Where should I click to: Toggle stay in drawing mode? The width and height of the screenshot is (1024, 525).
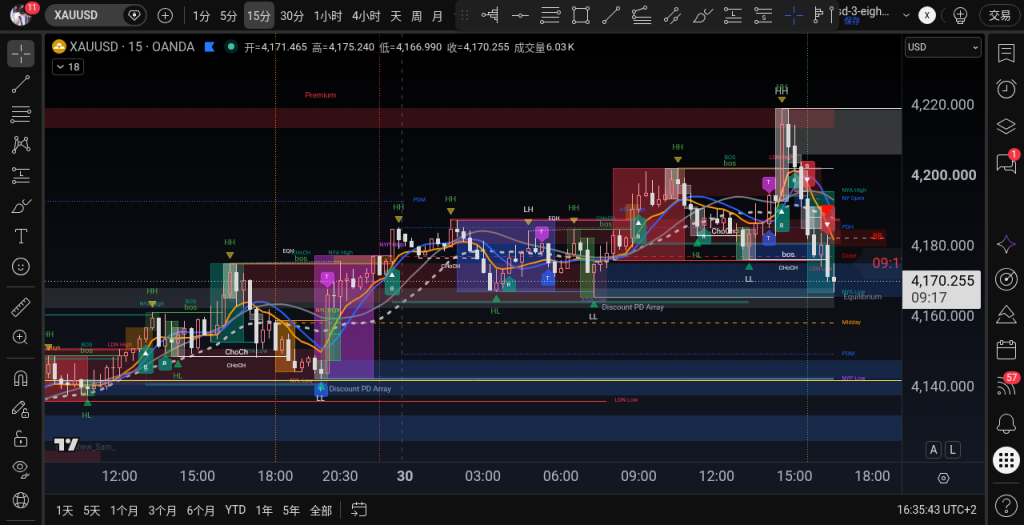click(21, 409)
